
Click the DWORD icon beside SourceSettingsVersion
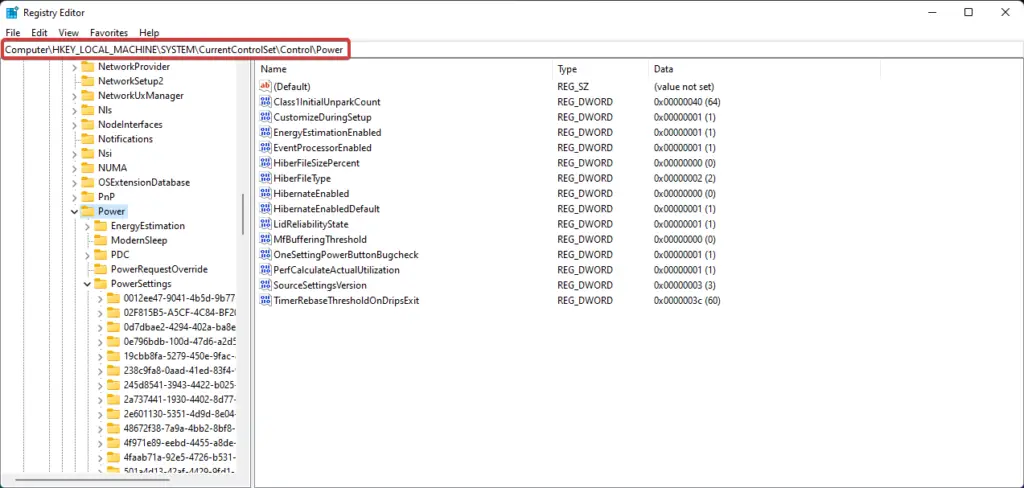click(265, 285)
